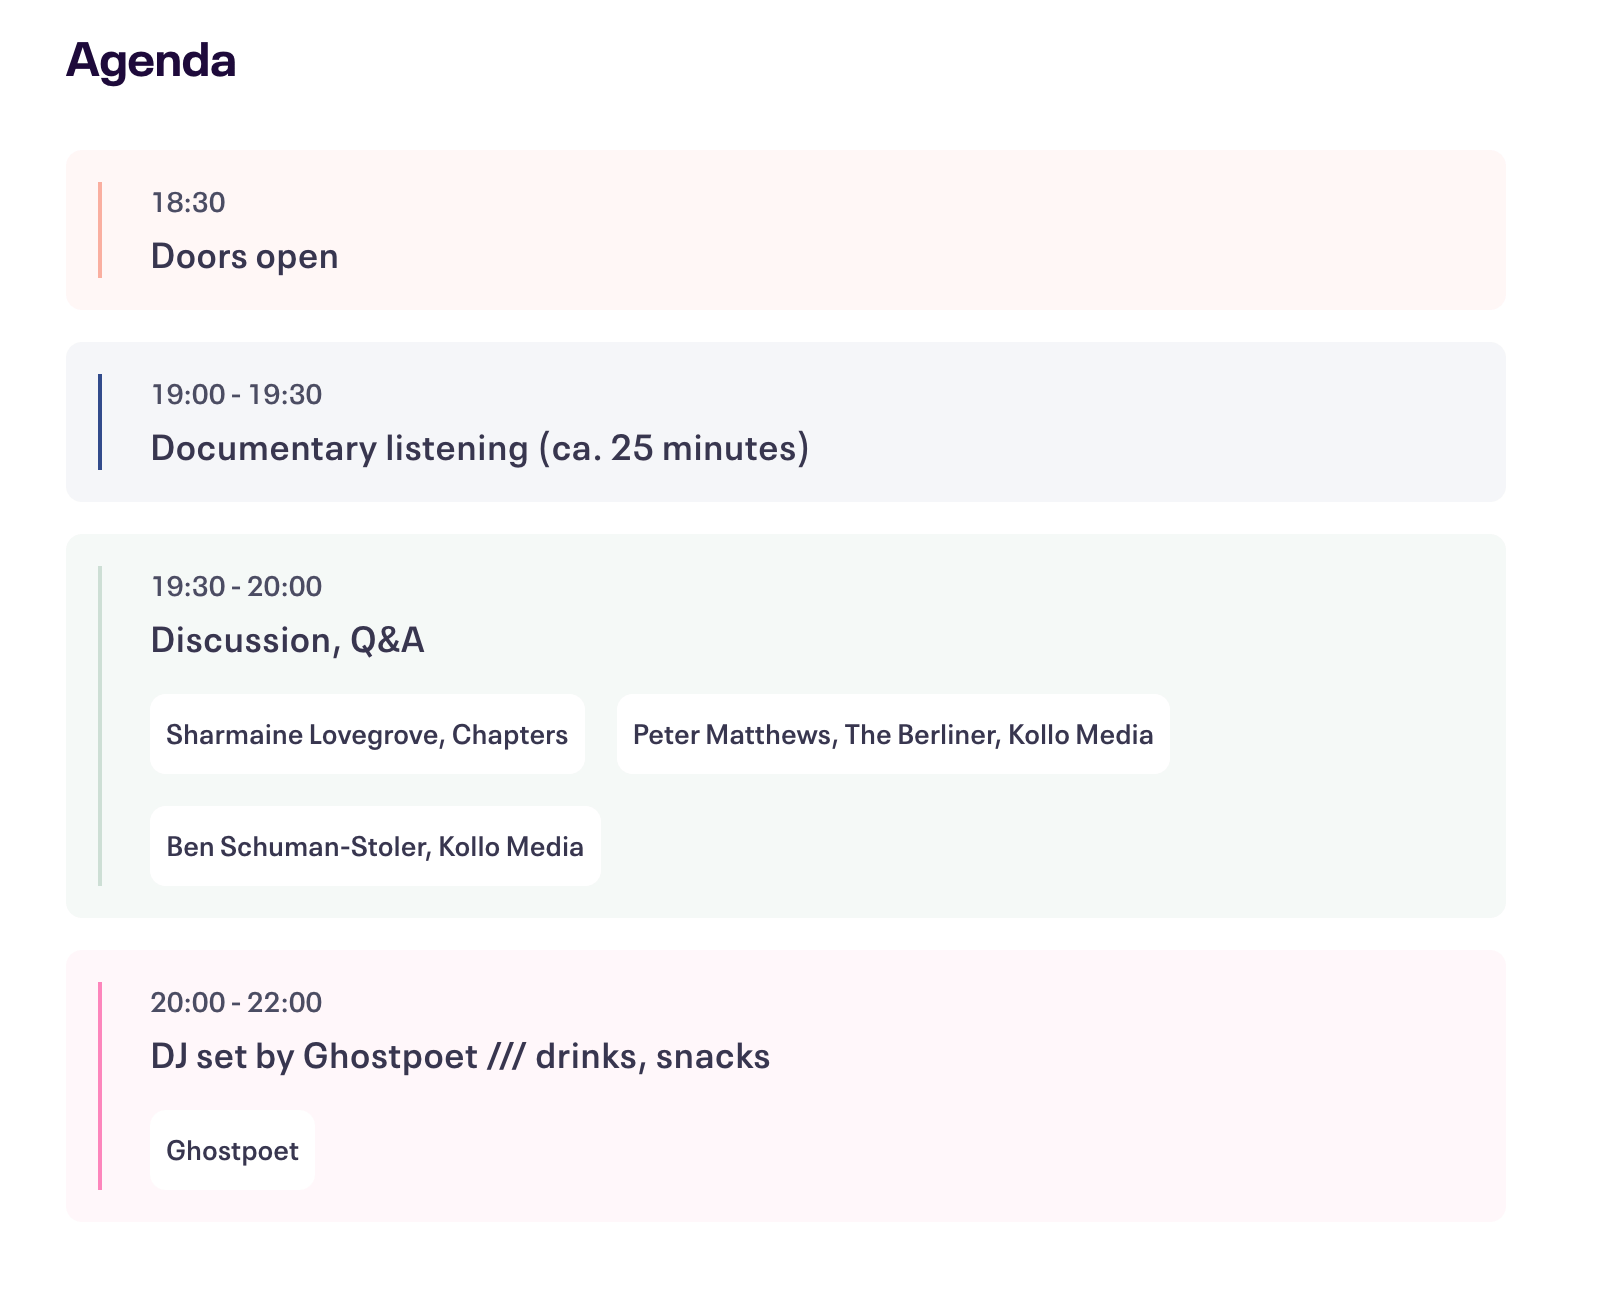
Task: Click the 18:30 time label
Action: (188, 202)
